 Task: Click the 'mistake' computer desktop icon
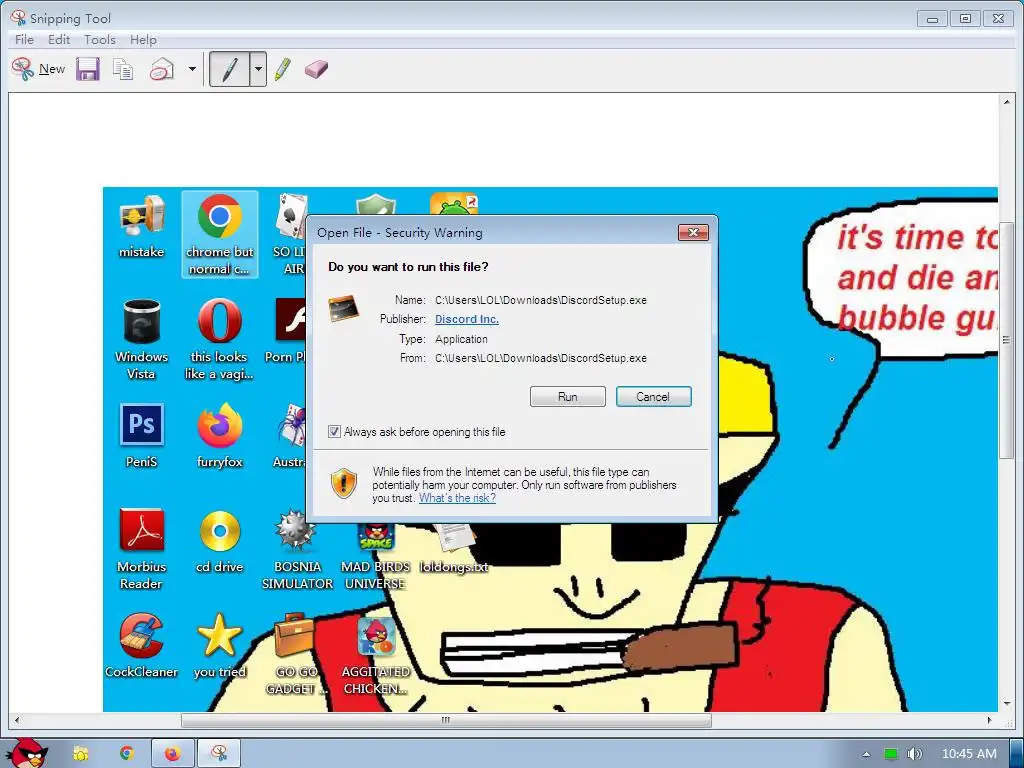142,227
